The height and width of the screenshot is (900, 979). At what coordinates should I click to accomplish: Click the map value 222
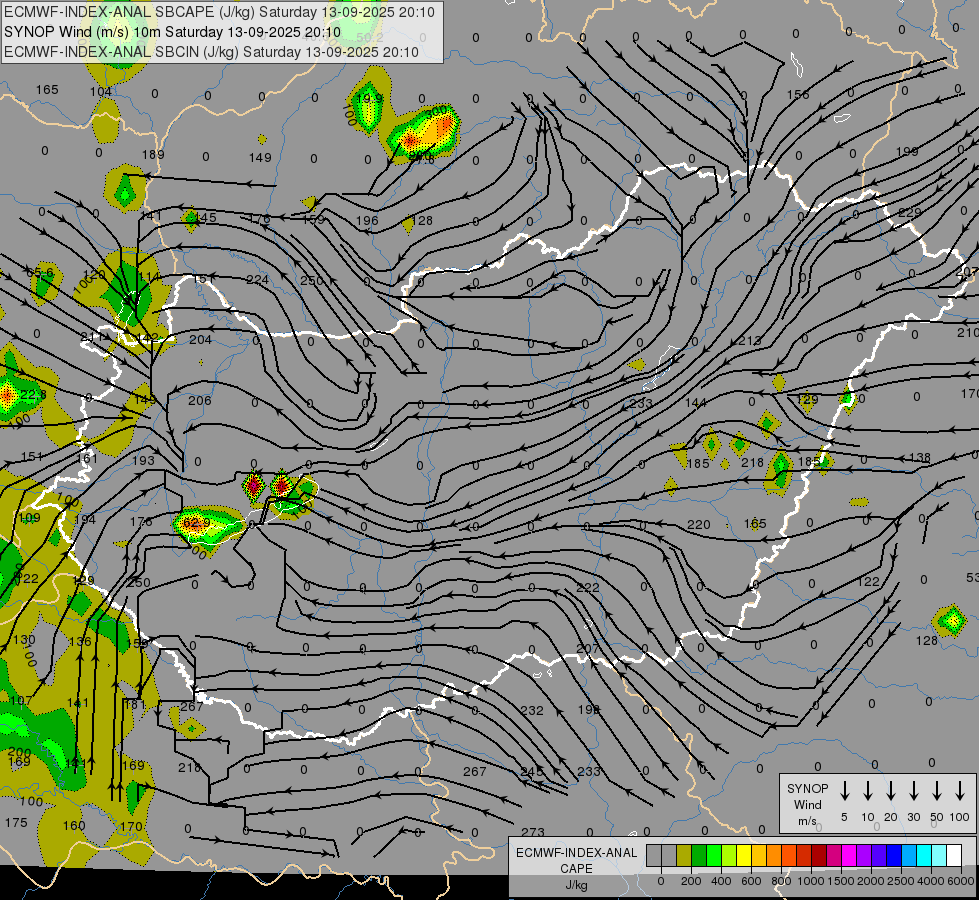click(588, 587)
